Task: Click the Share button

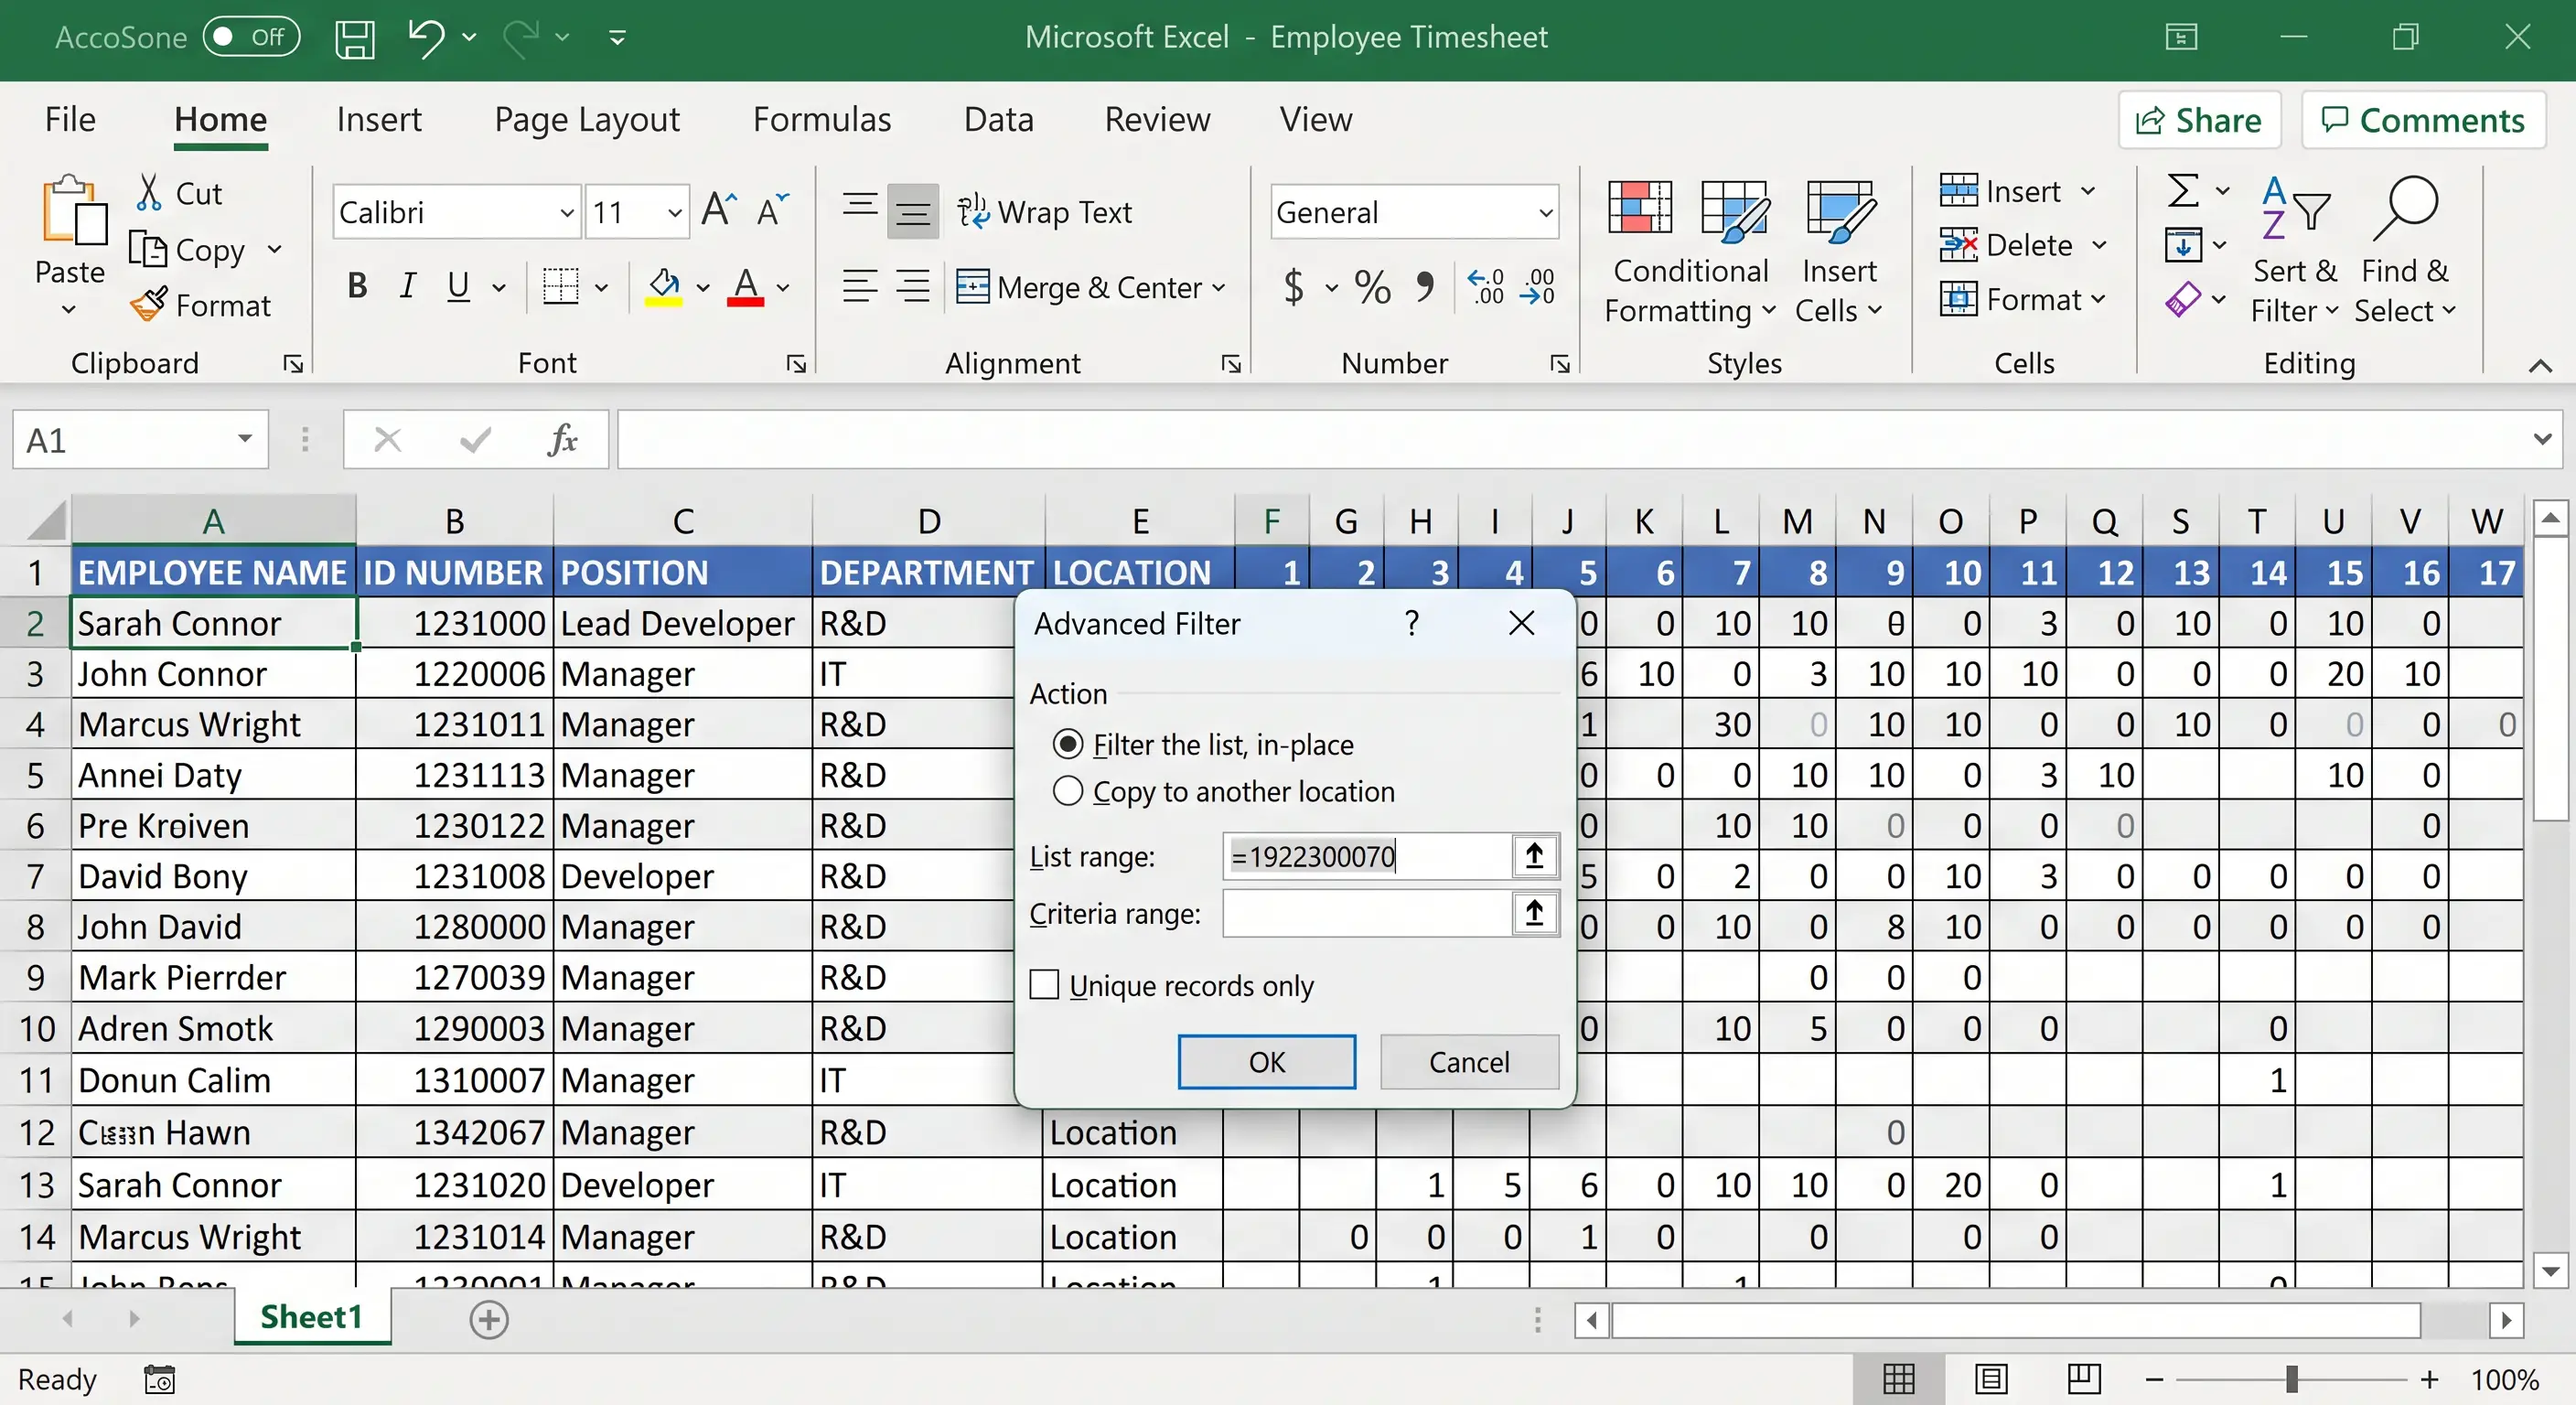Action: coord(2199,120)
